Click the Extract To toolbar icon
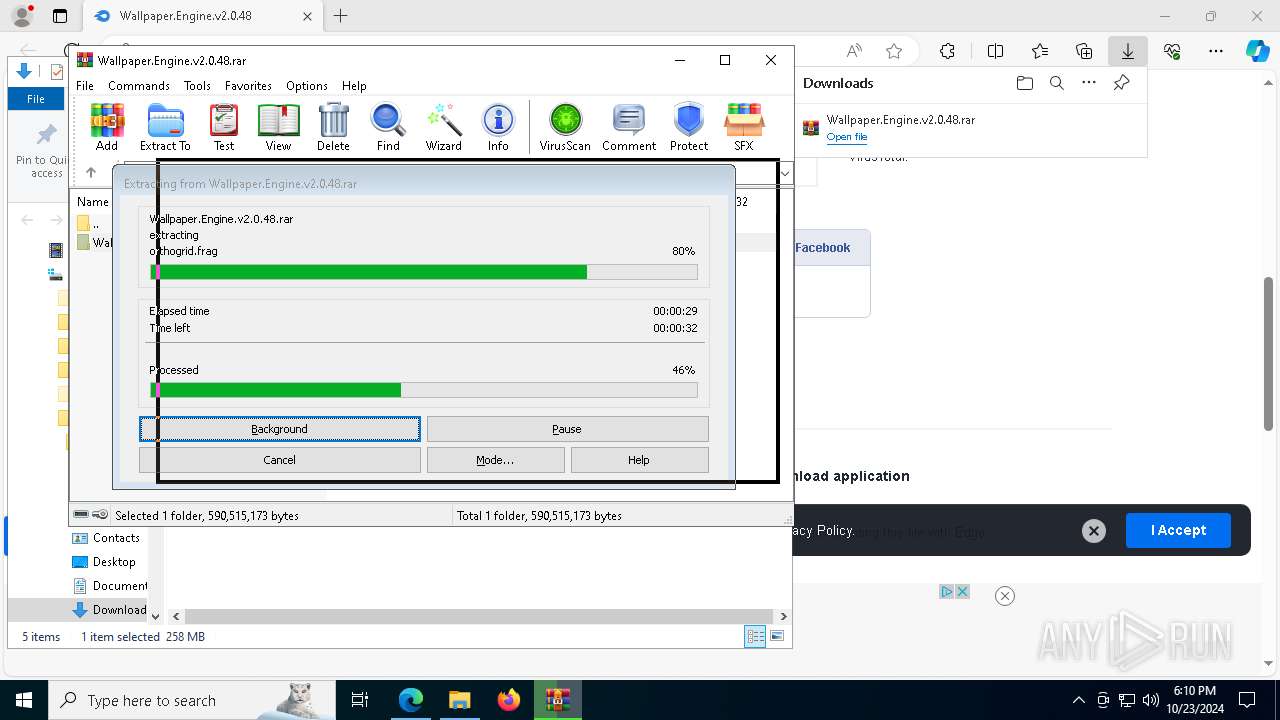Screen dimensions: 1280x720 165,127
